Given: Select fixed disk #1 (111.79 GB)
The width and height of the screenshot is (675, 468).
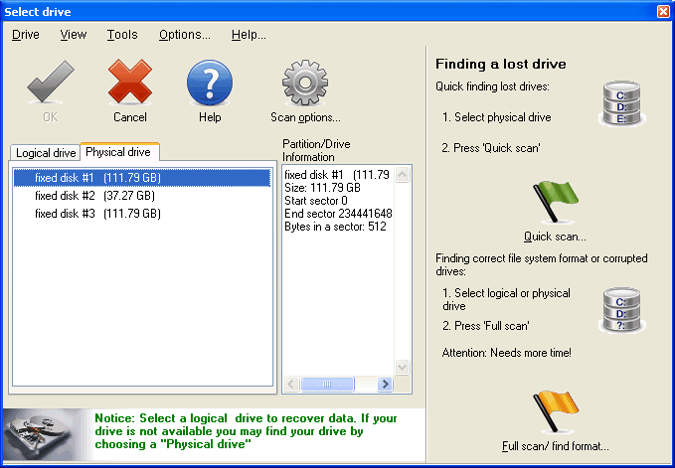Looking at the screenshot, I should [x=142, y=178].
